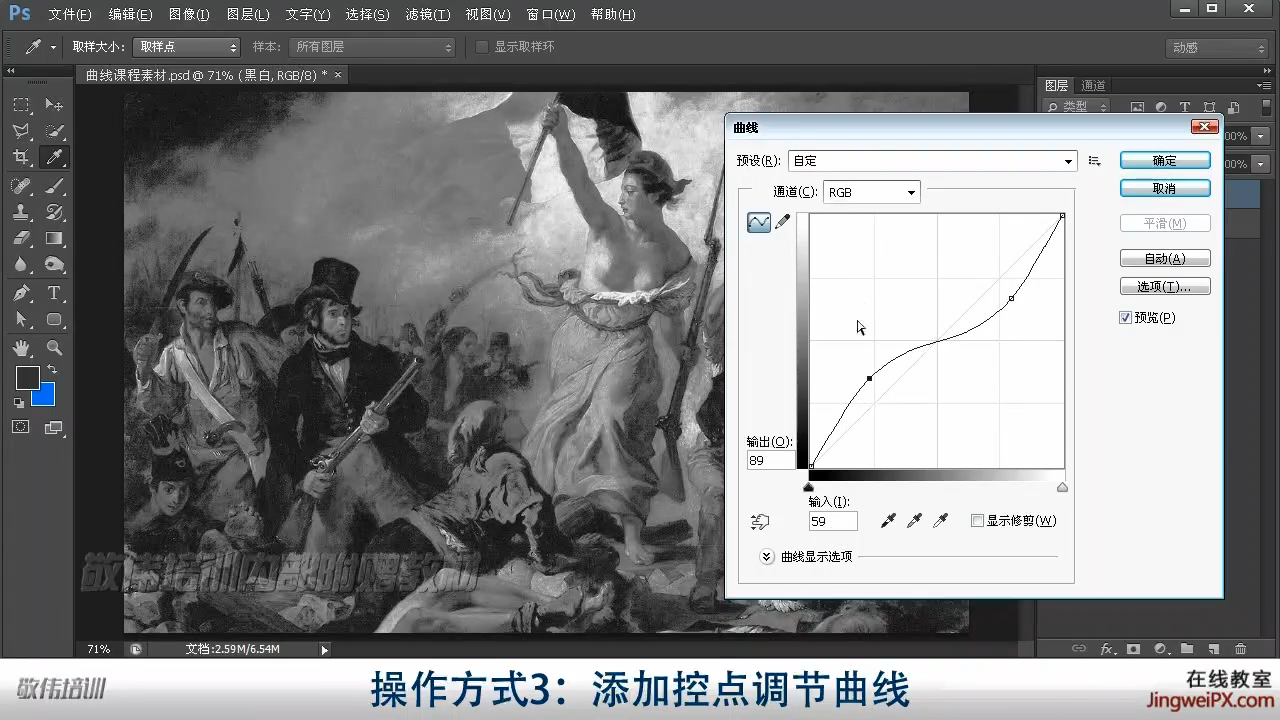Filter layers by adjustment layer type
Screen dimensions: 1280x720
tap(1161, 108)
